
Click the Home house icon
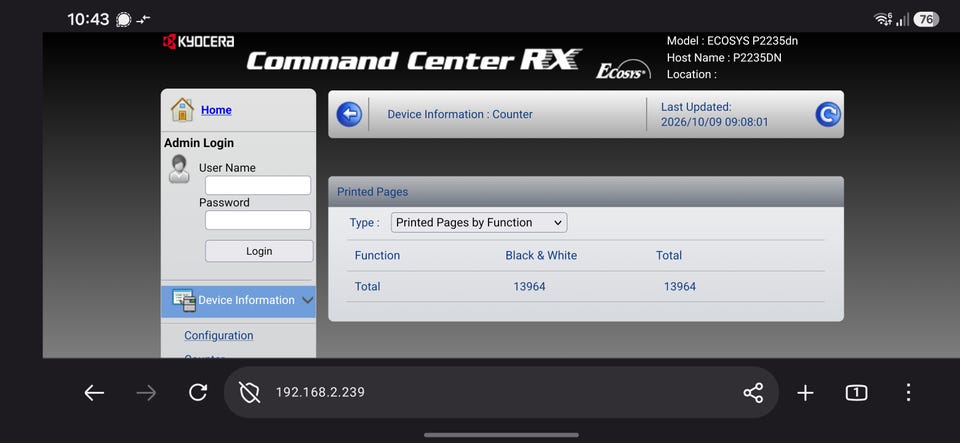(x=182, y=110)
